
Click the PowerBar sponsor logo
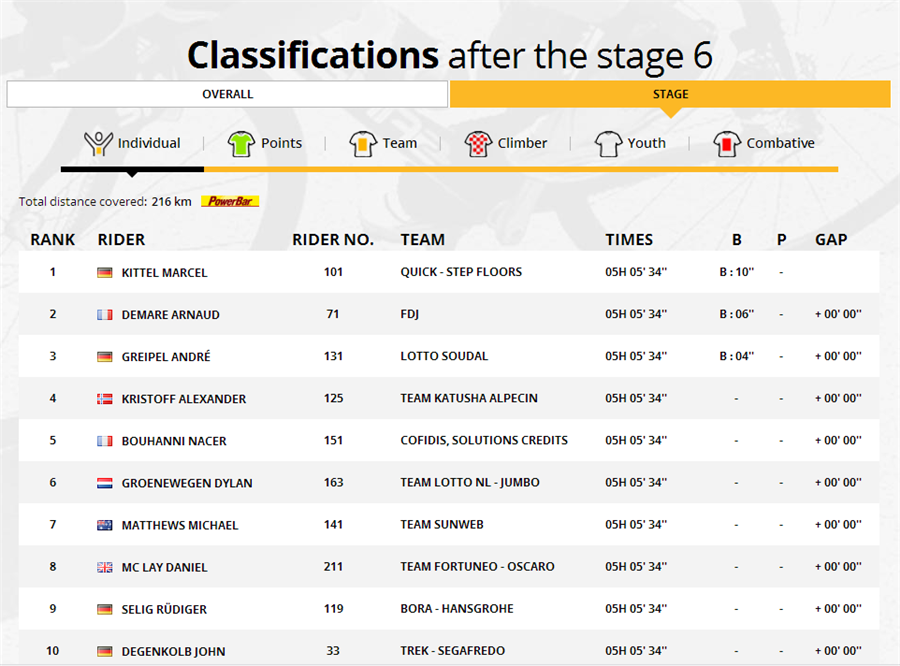pyautogui.click(x=230, y=201)
